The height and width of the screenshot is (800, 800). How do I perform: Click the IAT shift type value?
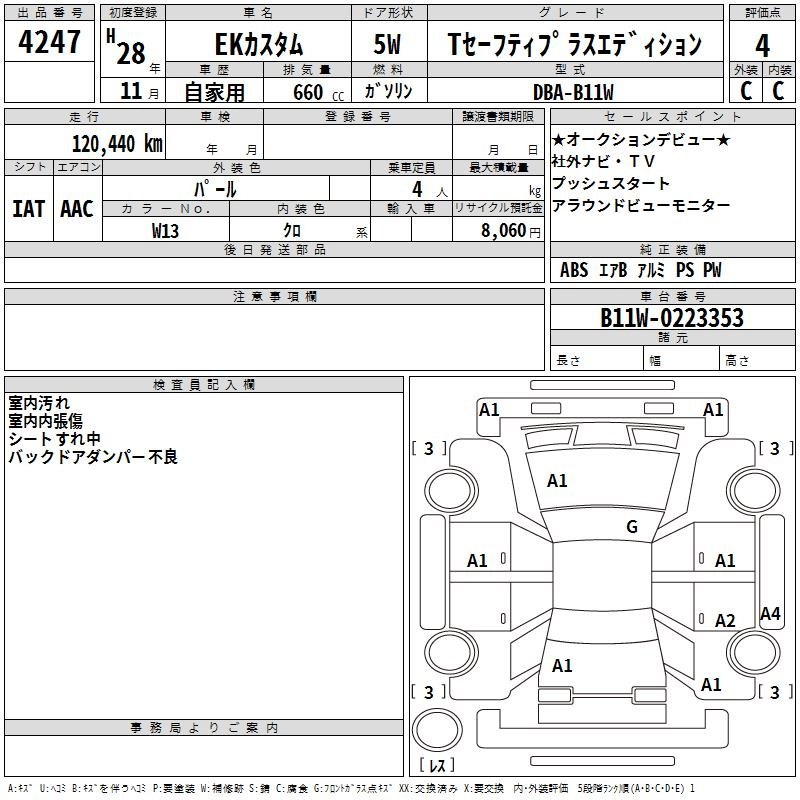pos(30,209)
